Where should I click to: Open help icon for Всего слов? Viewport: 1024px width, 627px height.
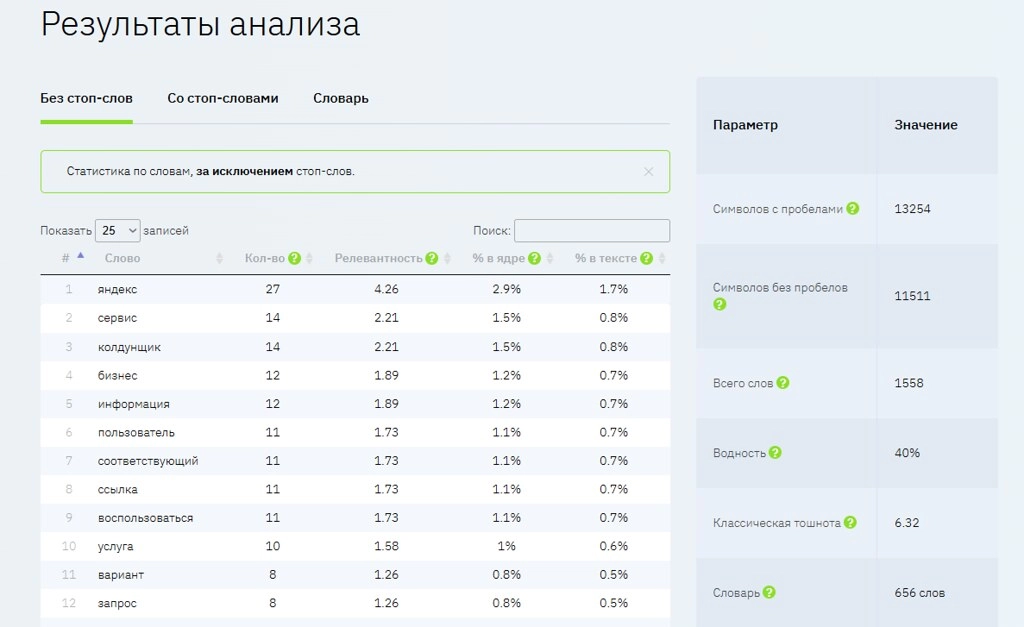(783, 383)
